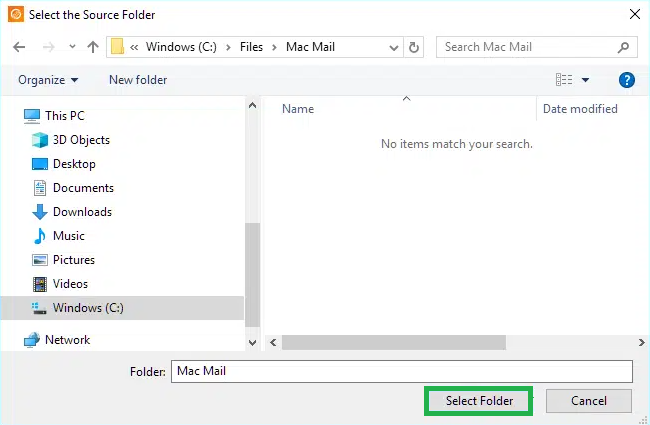Select This PC in navigation pane

pos(65,116)
